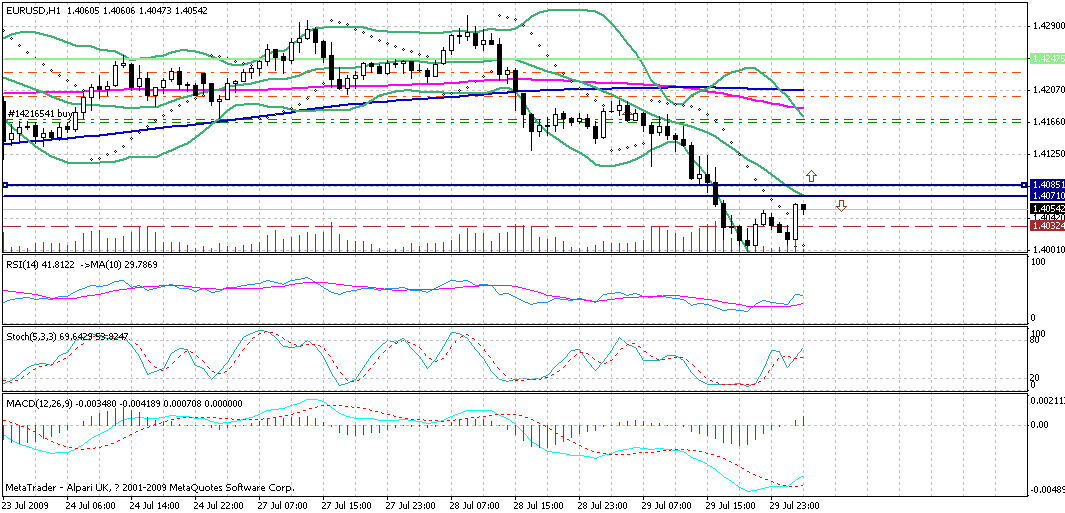Grab the right square handle of the 1.40851 line

click(x=1024, y=185)
